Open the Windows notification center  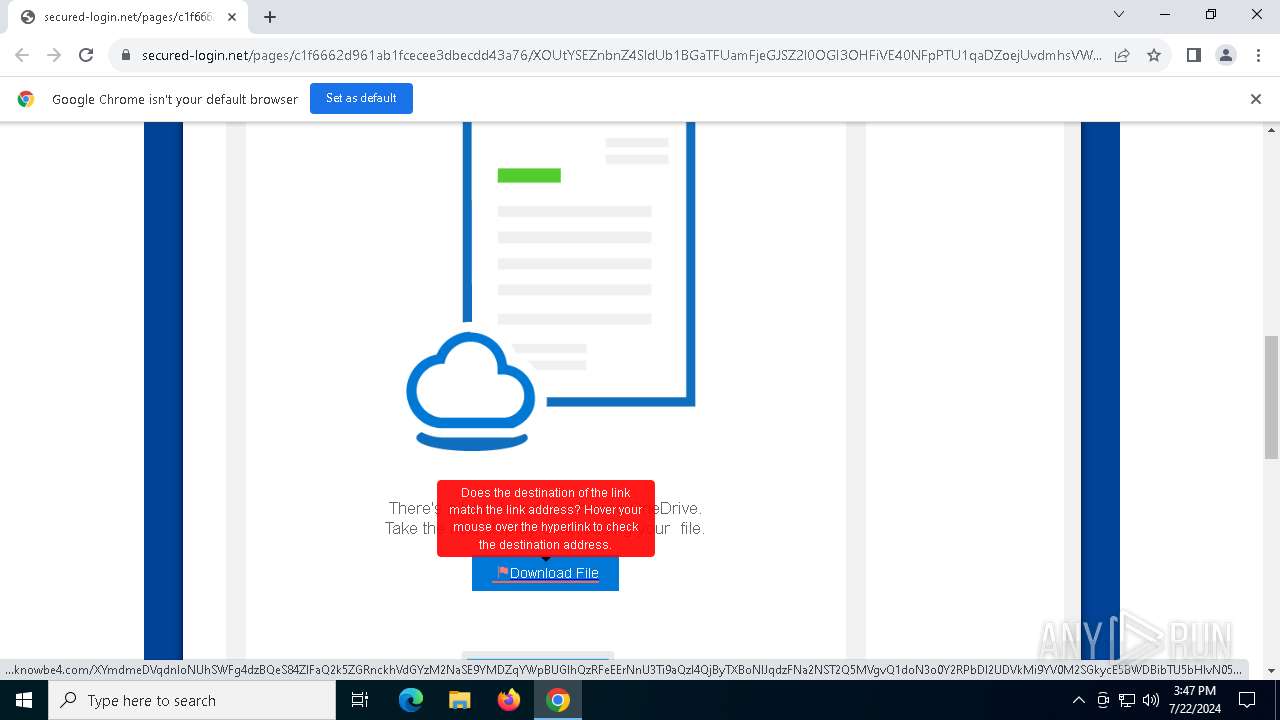pos(1247,700)
